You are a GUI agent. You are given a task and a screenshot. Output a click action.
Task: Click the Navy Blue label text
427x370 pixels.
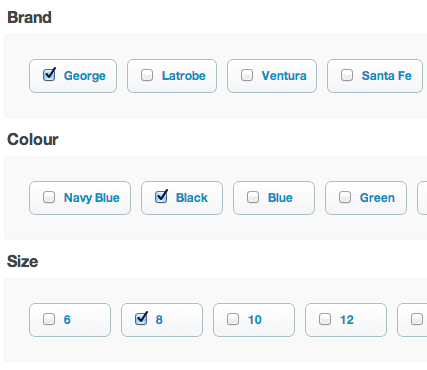click(x=92, y=198)
